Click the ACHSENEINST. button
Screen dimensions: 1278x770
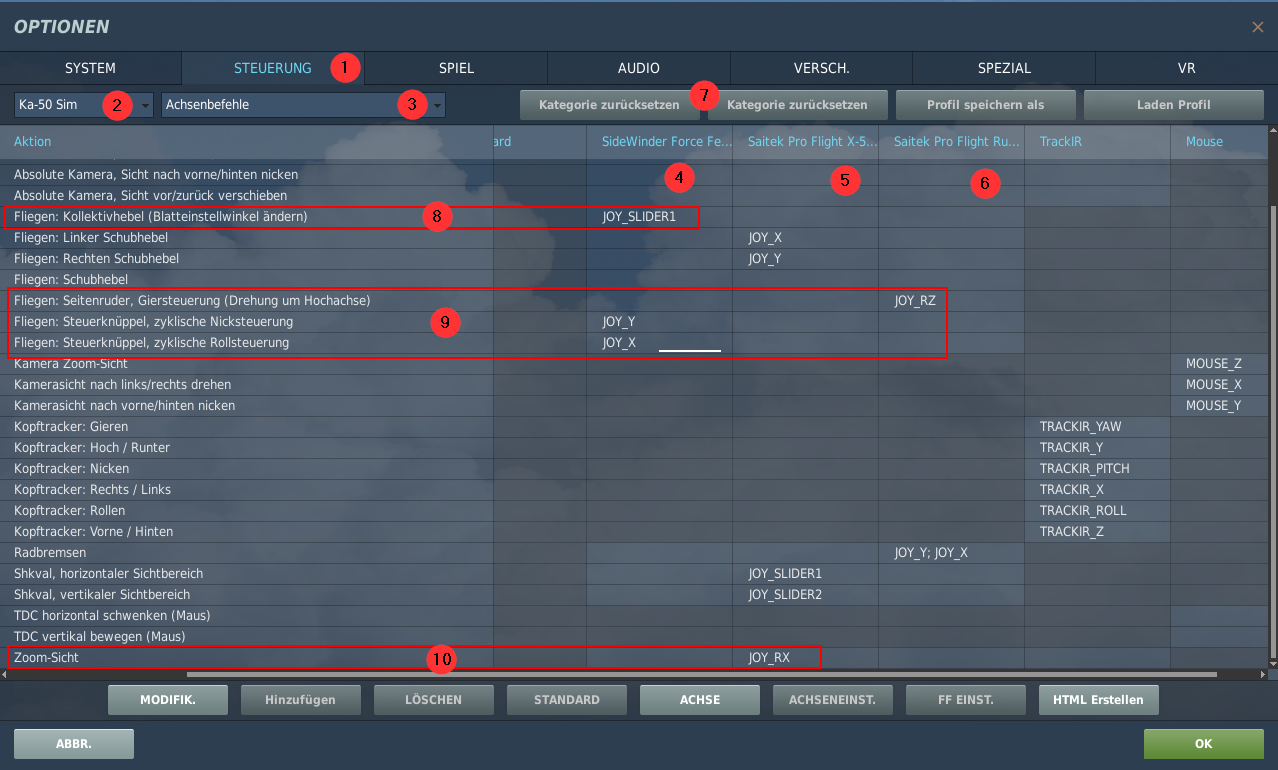pyautogui.click(x=832, y=700)
